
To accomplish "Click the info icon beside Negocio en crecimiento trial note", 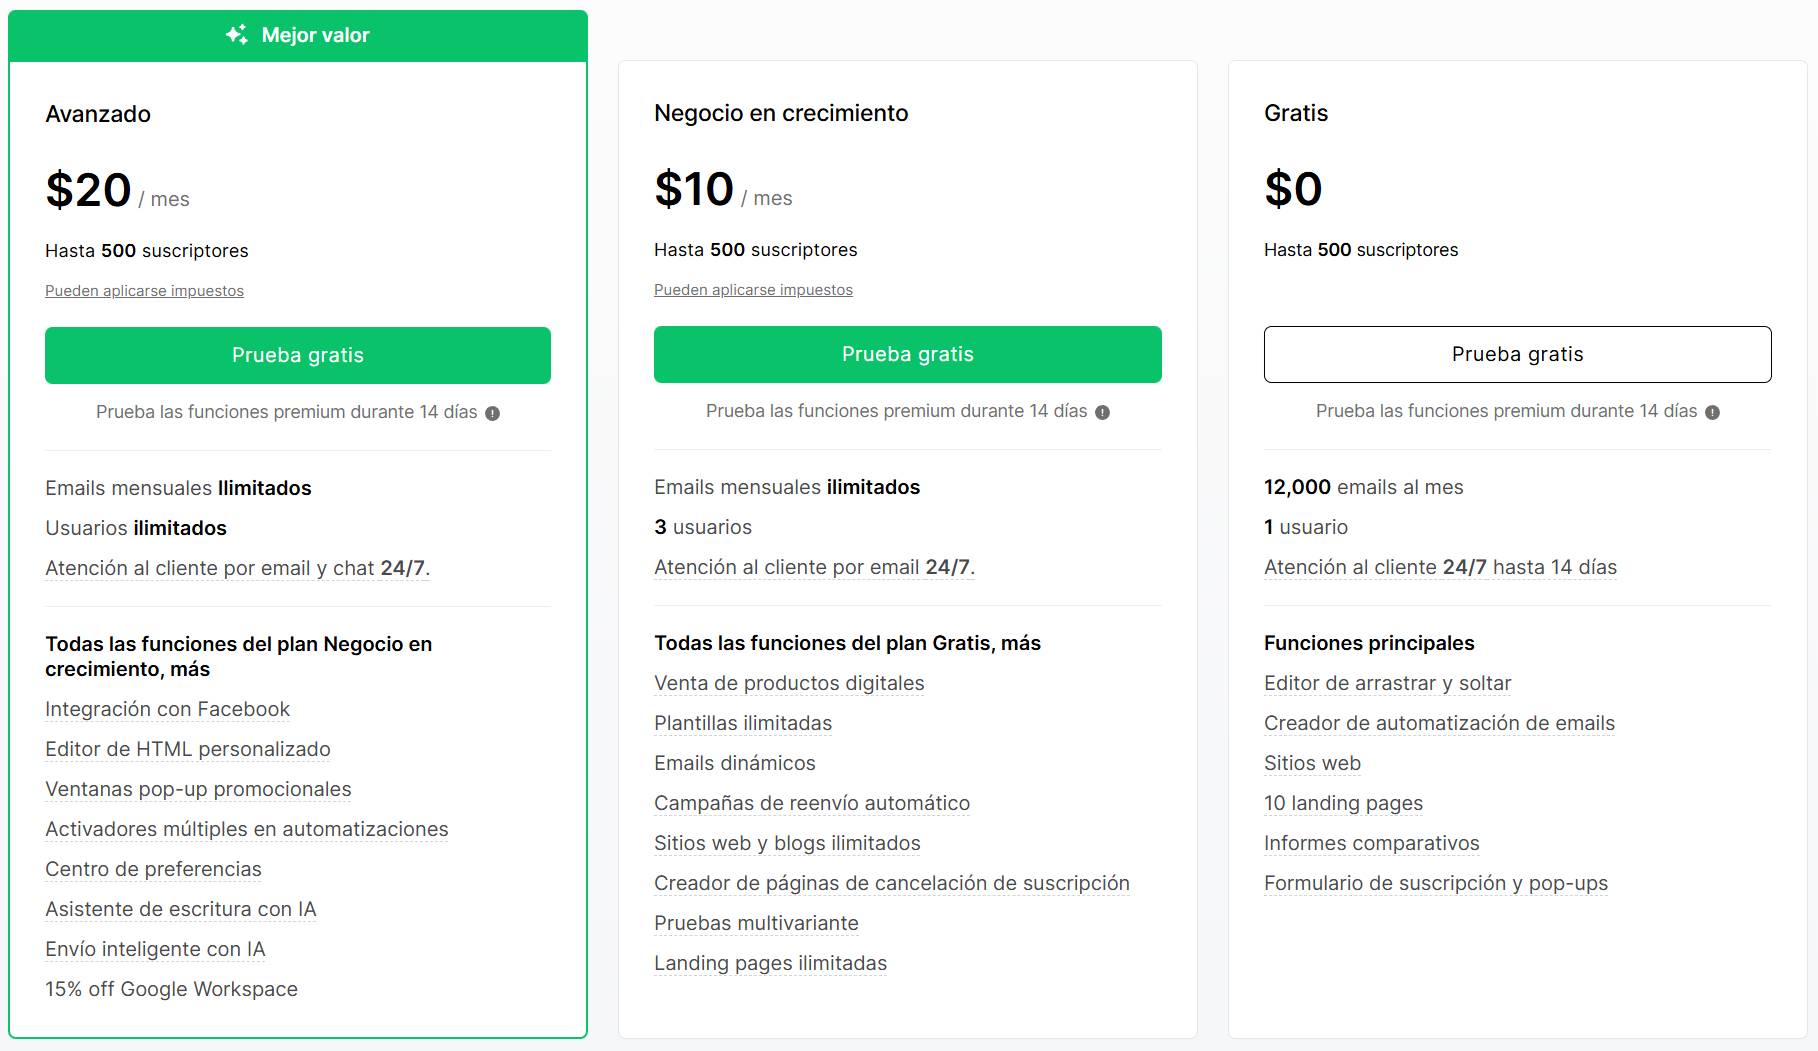I will [x=1101, y=410].
